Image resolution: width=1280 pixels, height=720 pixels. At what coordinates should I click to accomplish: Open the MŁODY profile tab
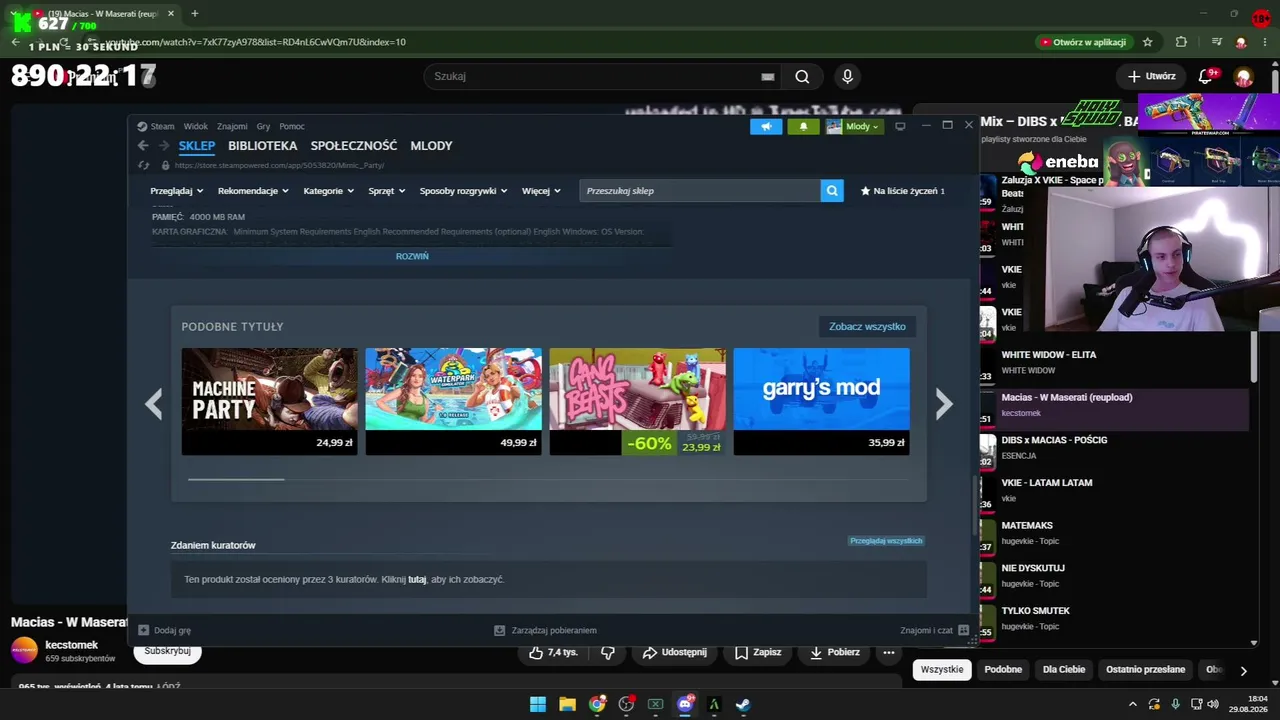tap(431, 146)
